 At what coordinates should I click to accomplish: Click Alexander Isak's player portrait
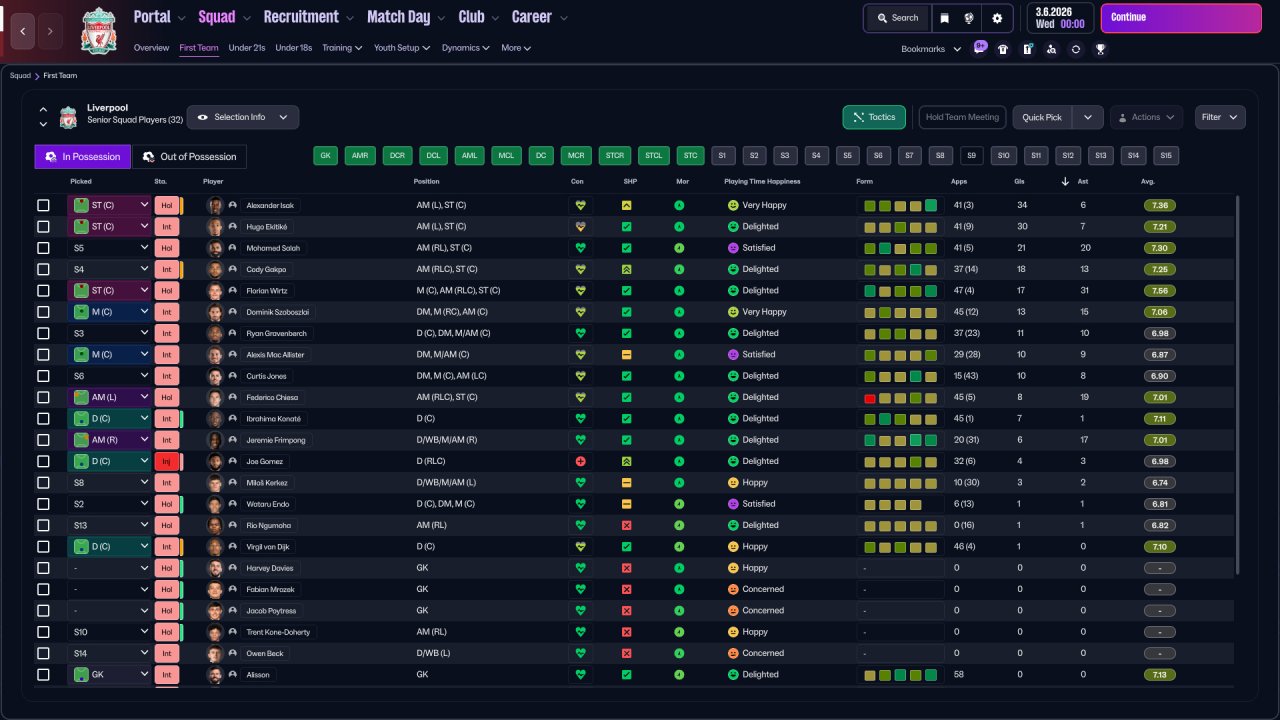[x=214, y=205]
